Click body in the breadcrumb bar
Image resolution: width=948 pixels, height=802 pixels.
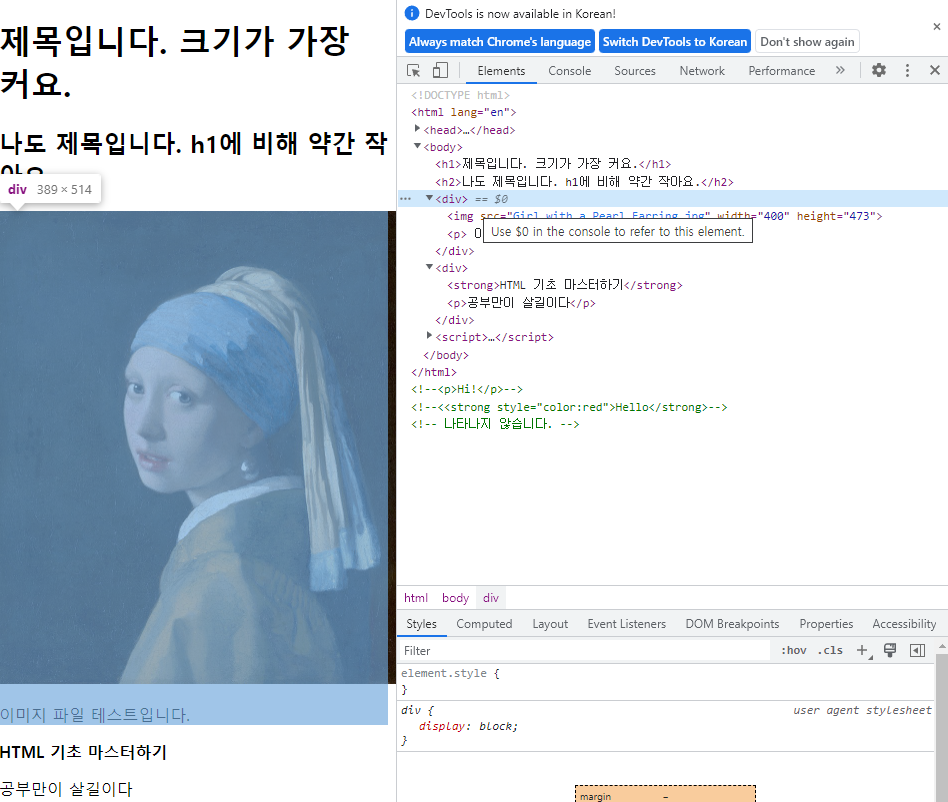click(x=455, y=598)
